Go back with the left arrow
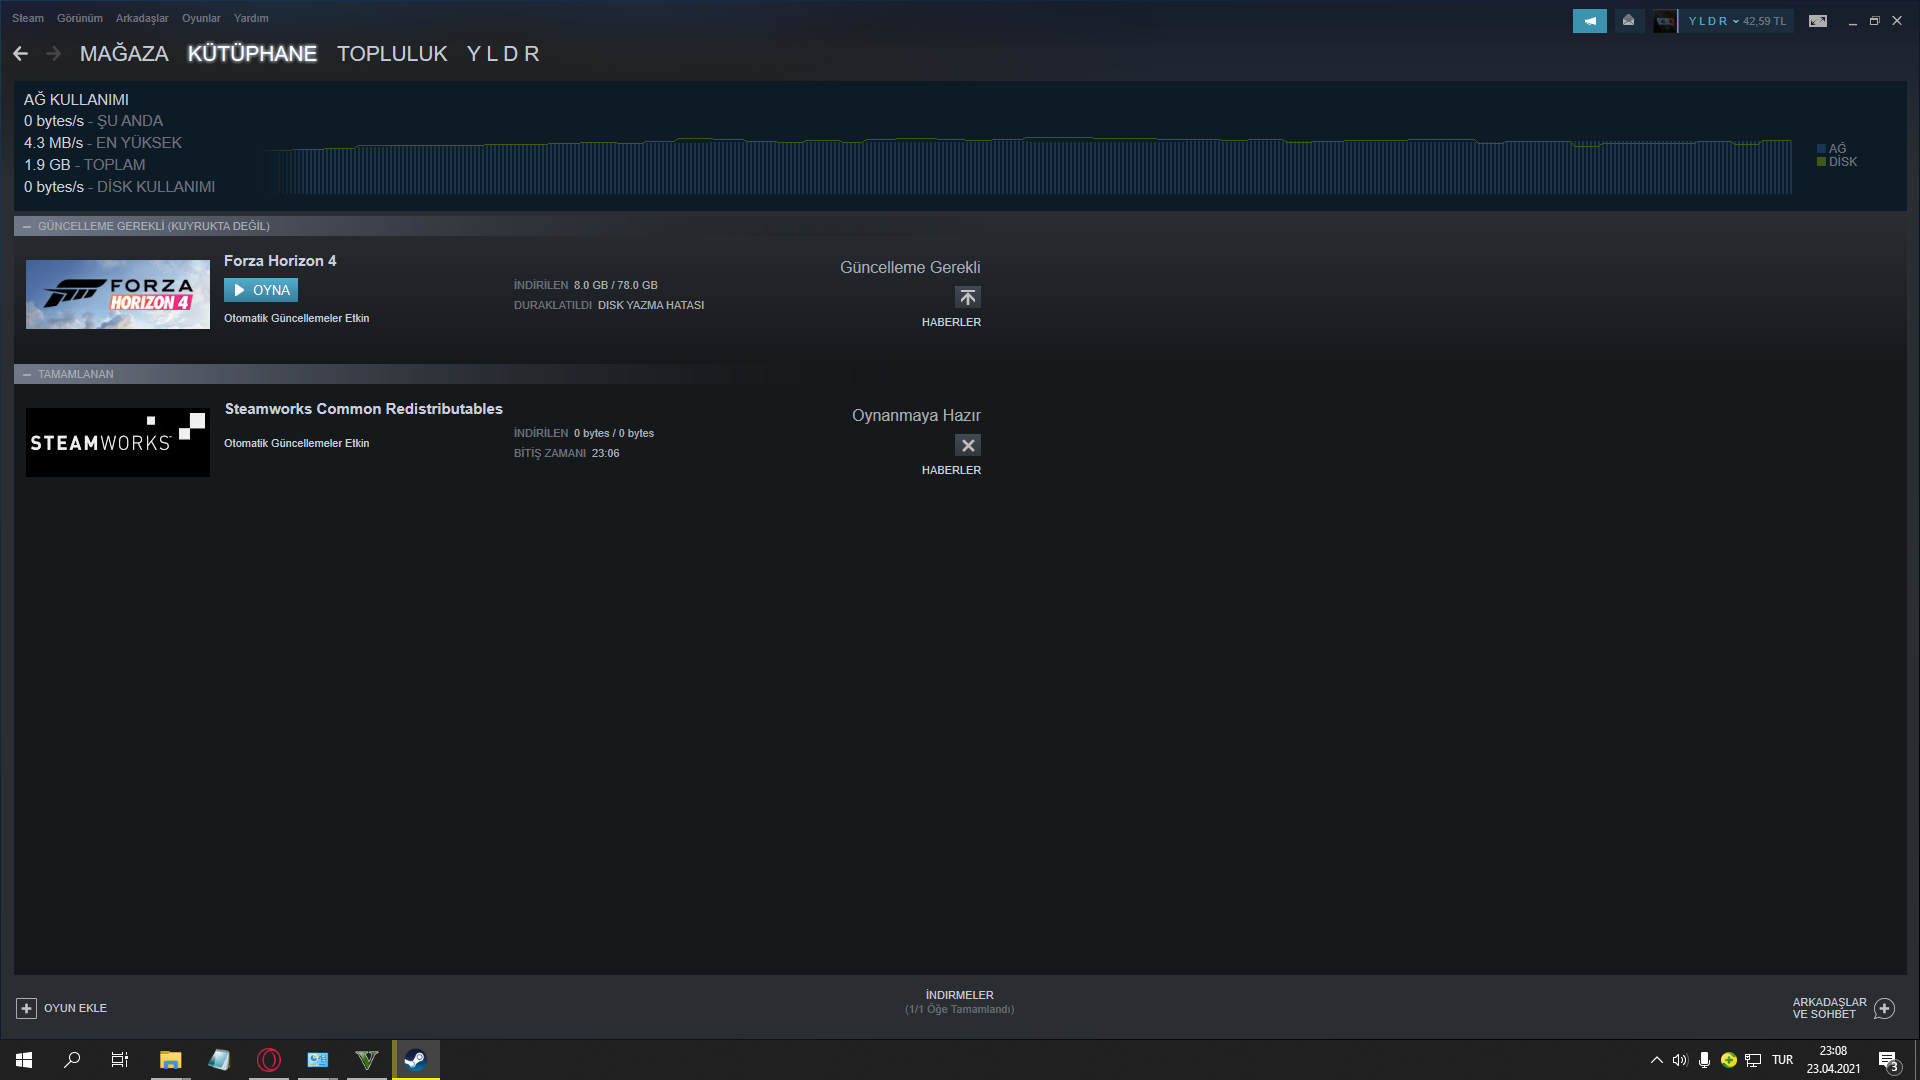The image size is (1920, 1080). pos(20,54)
